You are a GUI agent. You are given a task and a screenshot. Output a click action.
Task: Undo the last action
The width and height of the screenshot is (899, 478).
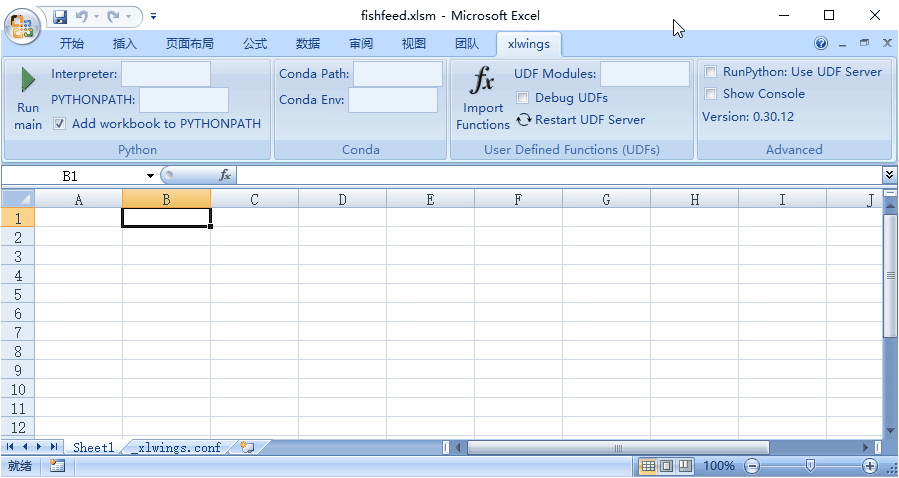pos(81,17)
